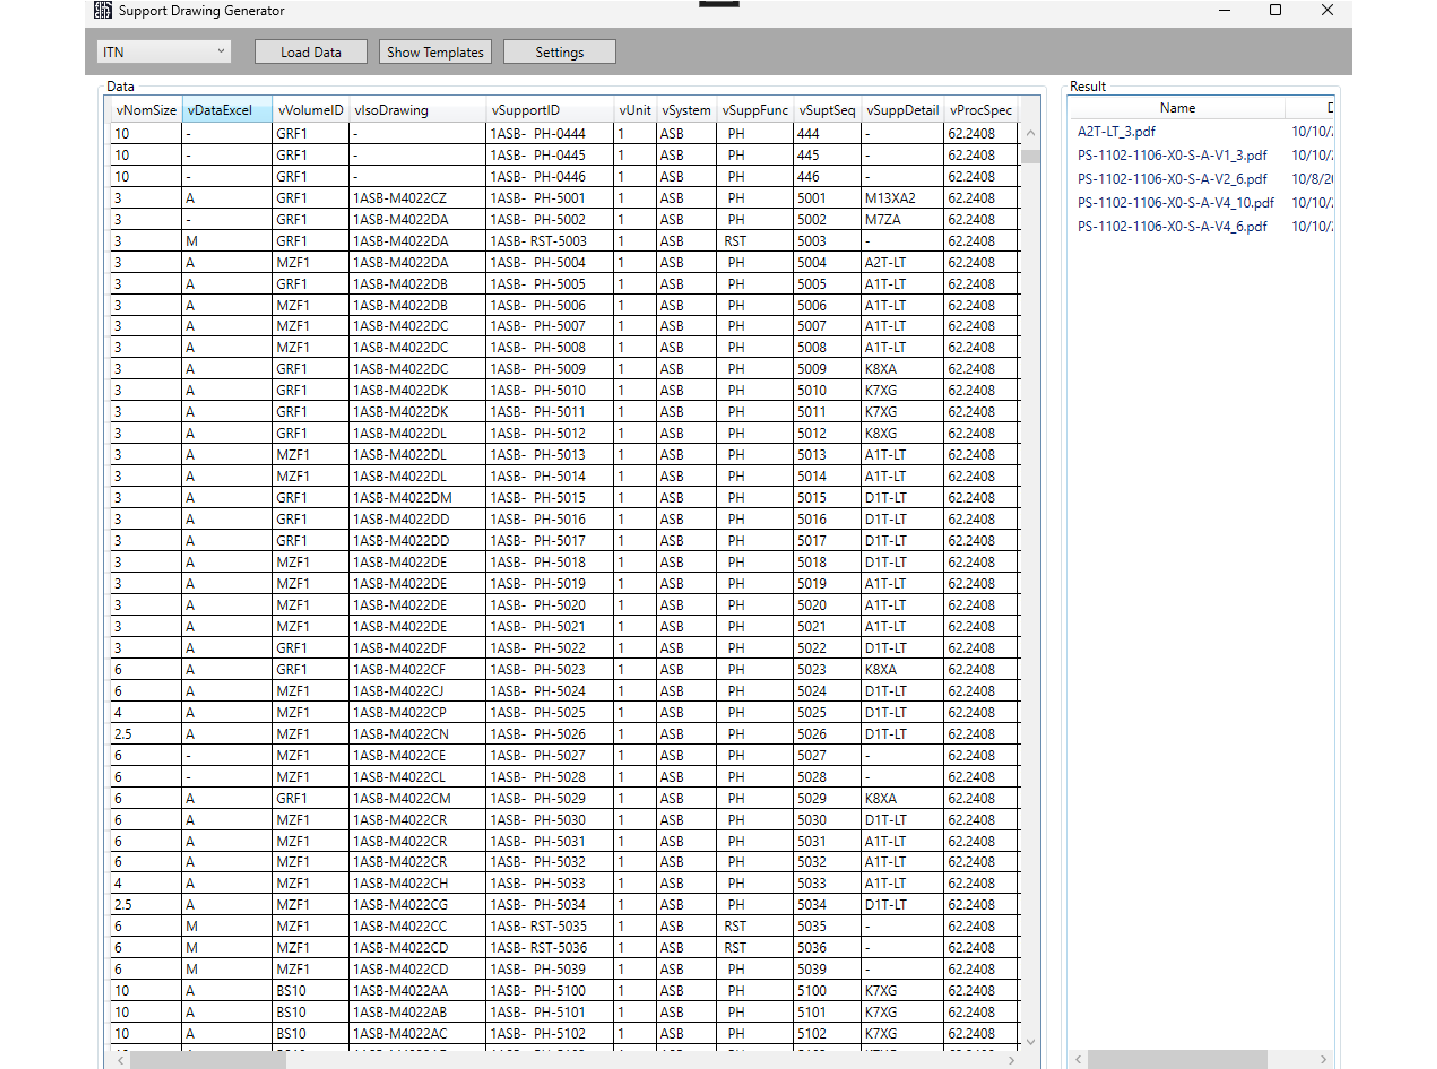Click the A2T-LT cell in row 5004

tap(902, 262)
